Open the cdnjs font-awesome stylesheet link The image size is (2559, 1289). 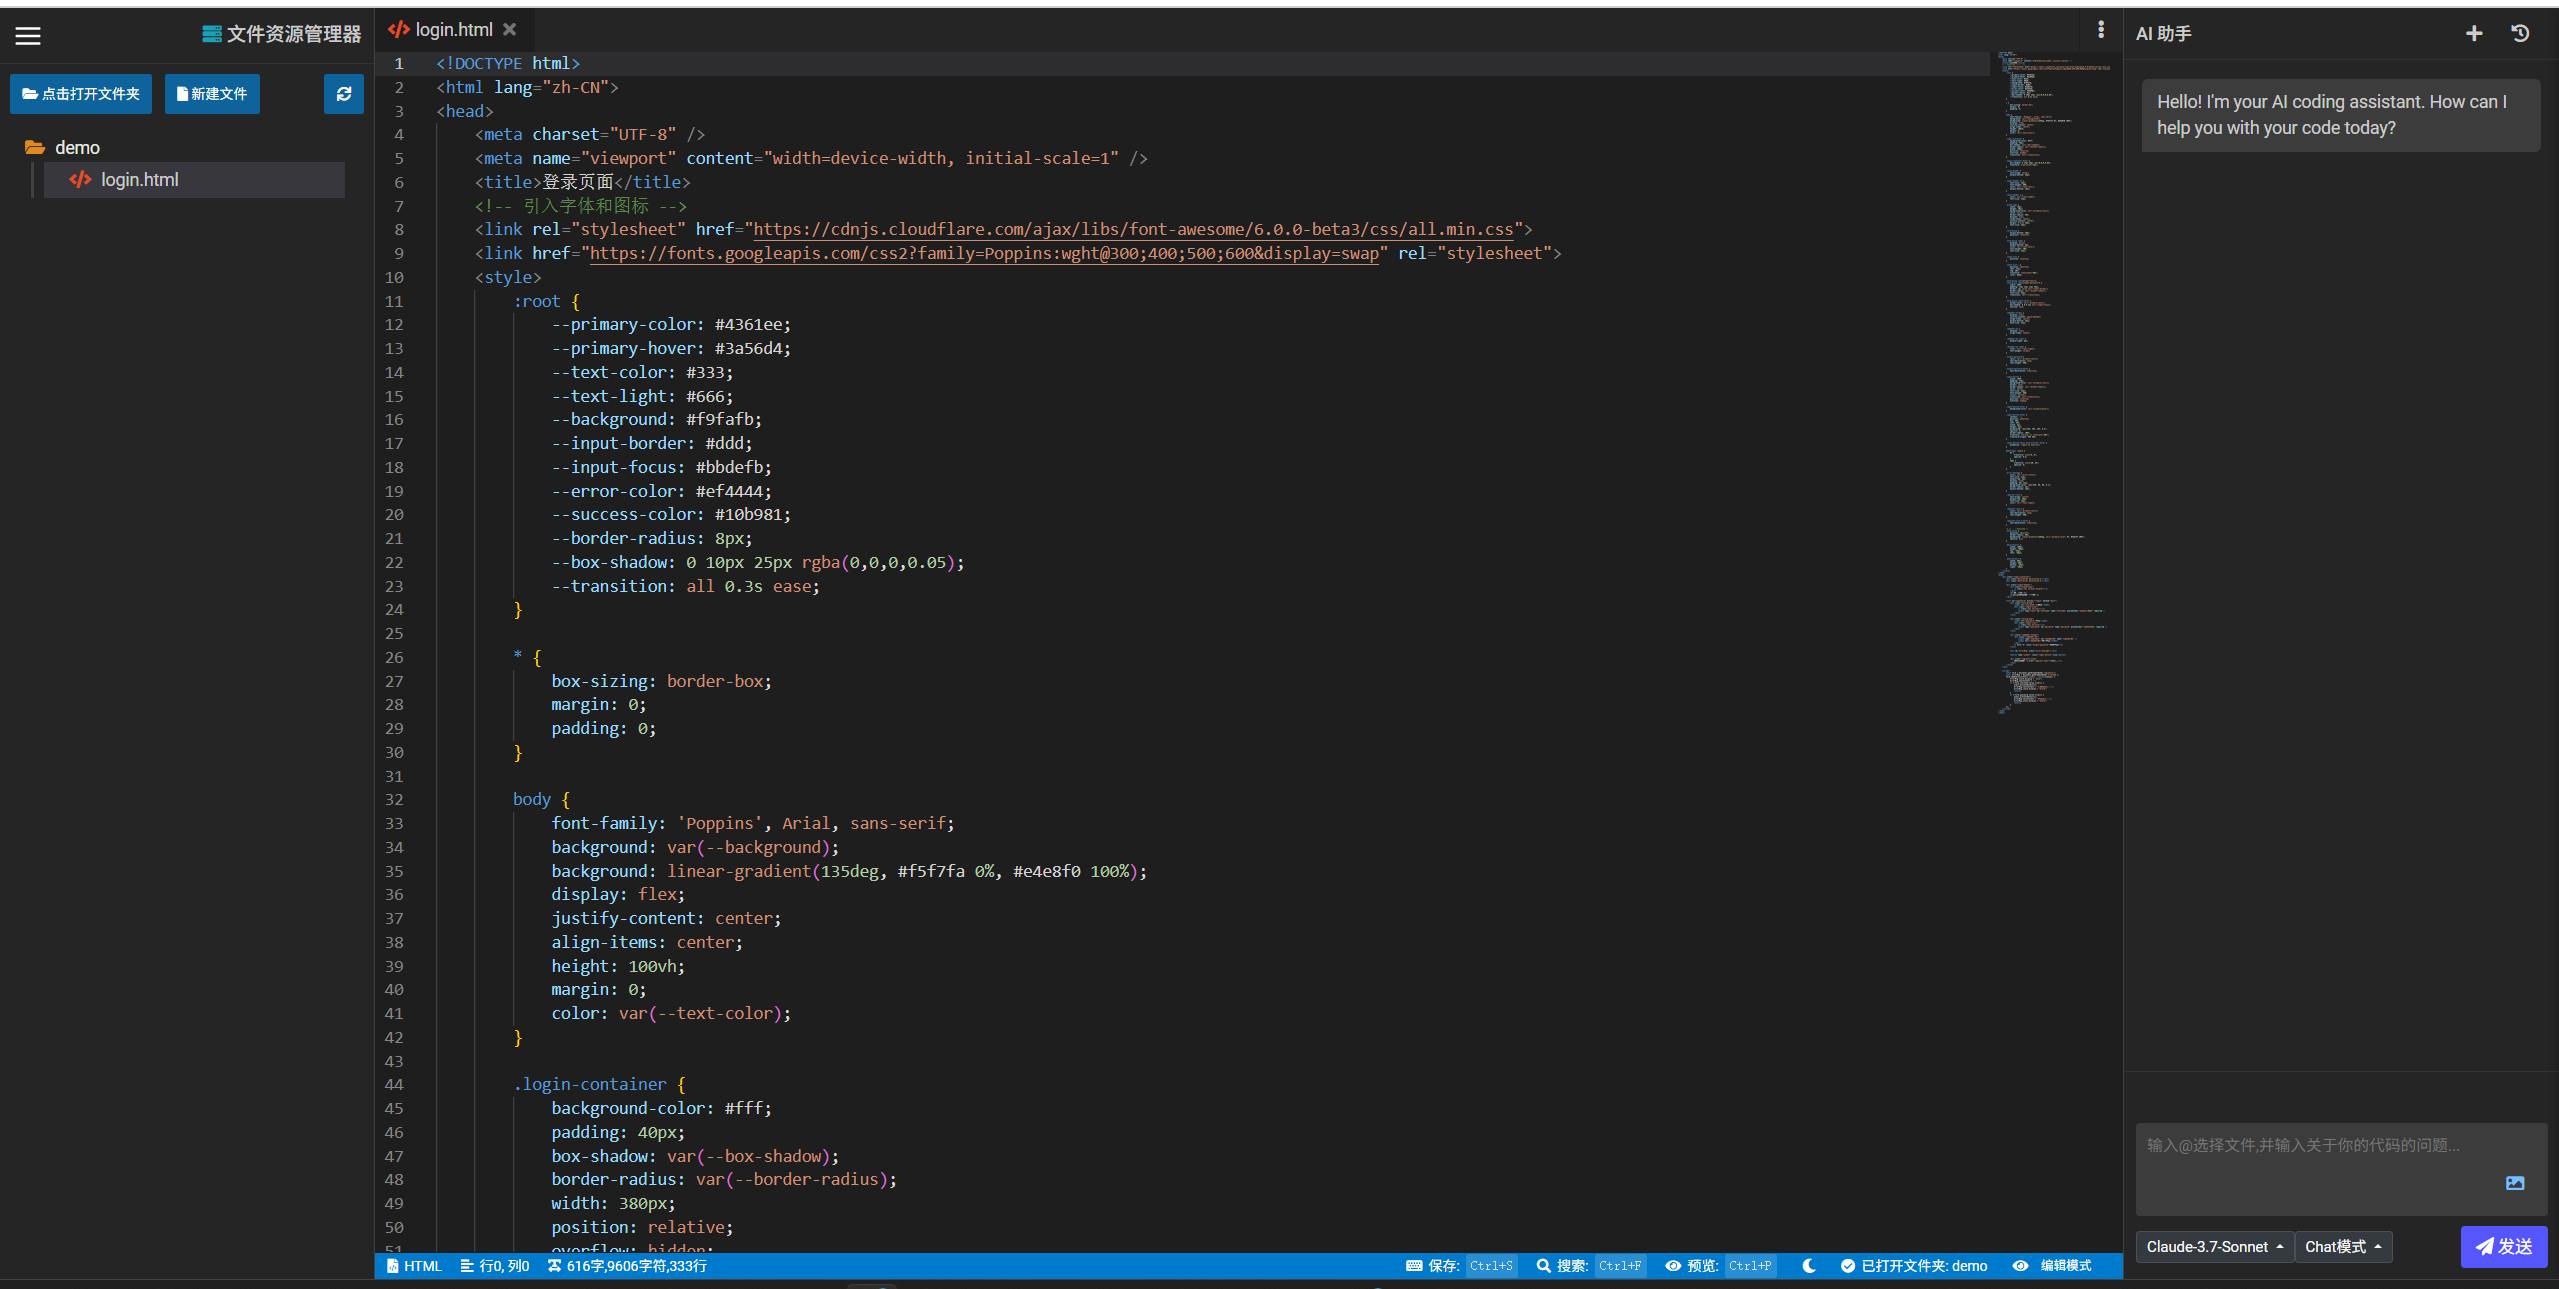point(1133,230)
